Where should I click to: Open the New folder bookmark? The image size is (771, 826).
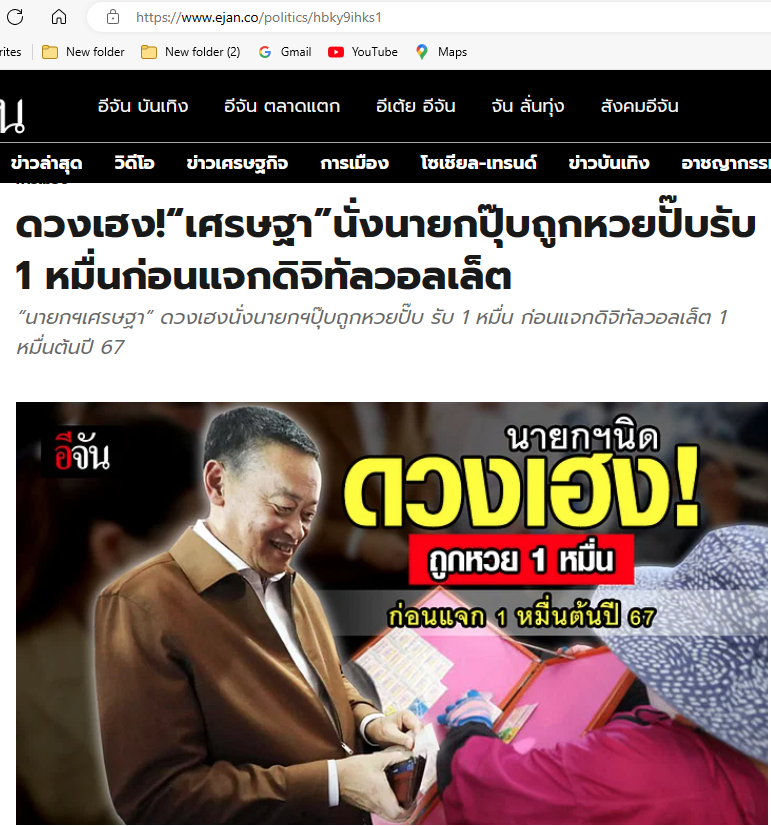pos(83,52)
